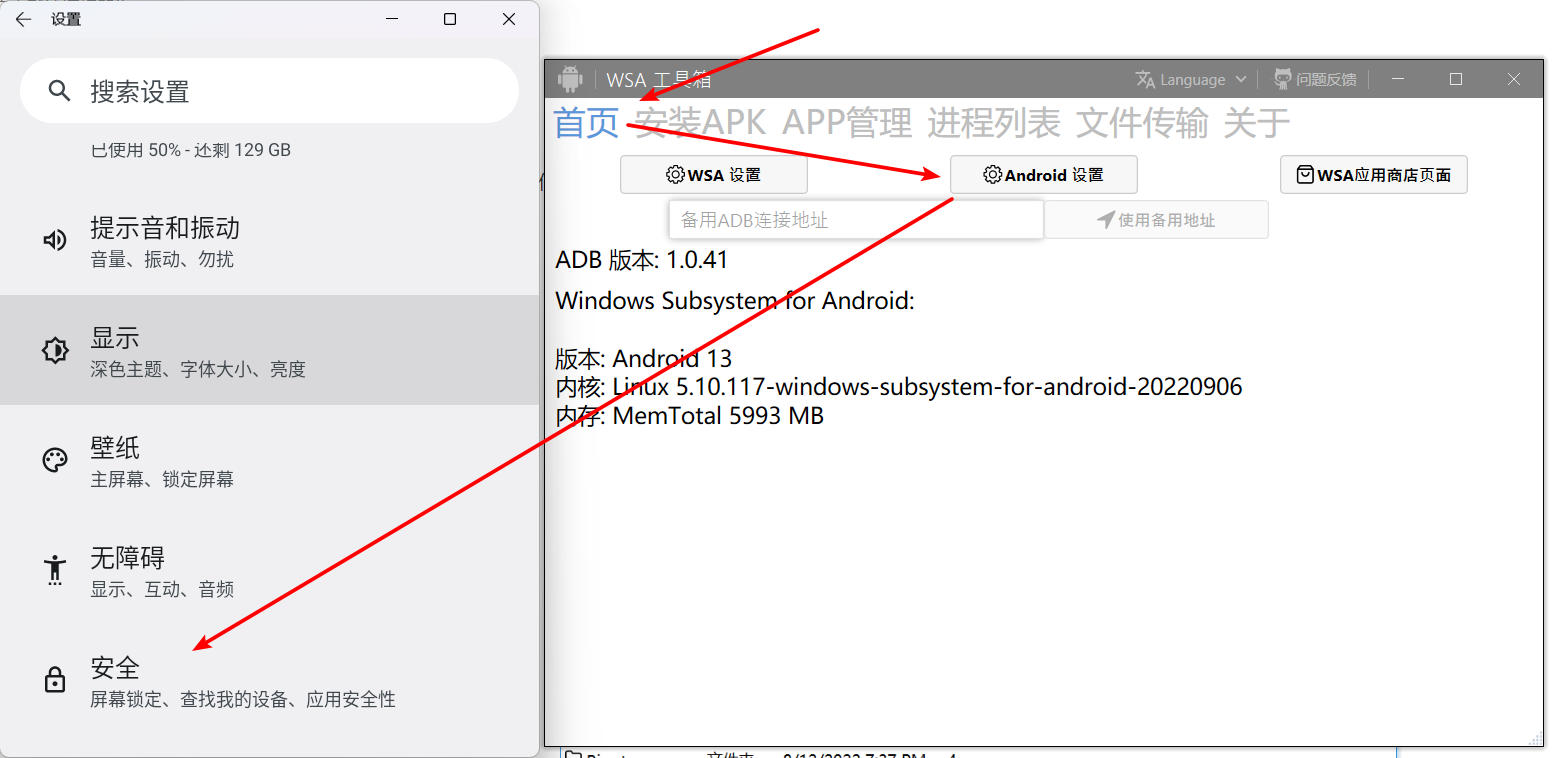Focus the 备用ADB连接地址 input field
The image size is (1559, 758).
(x=856, y=220)
